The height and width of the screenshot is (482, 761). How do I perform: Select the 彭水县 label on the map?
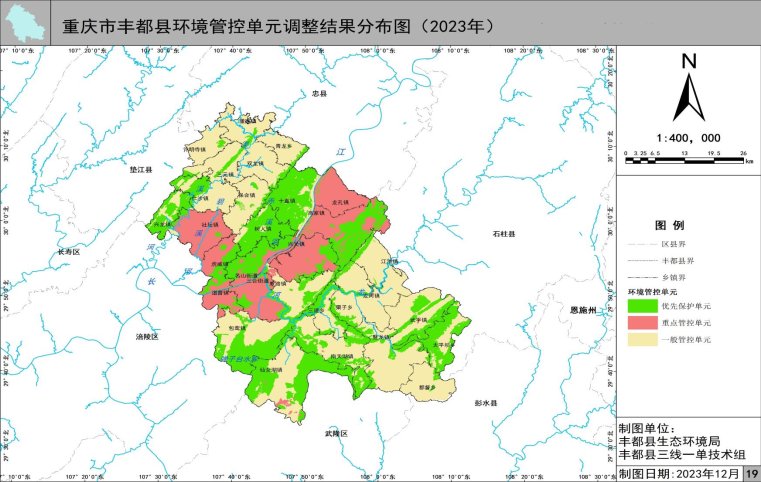(x=487, y=403)
